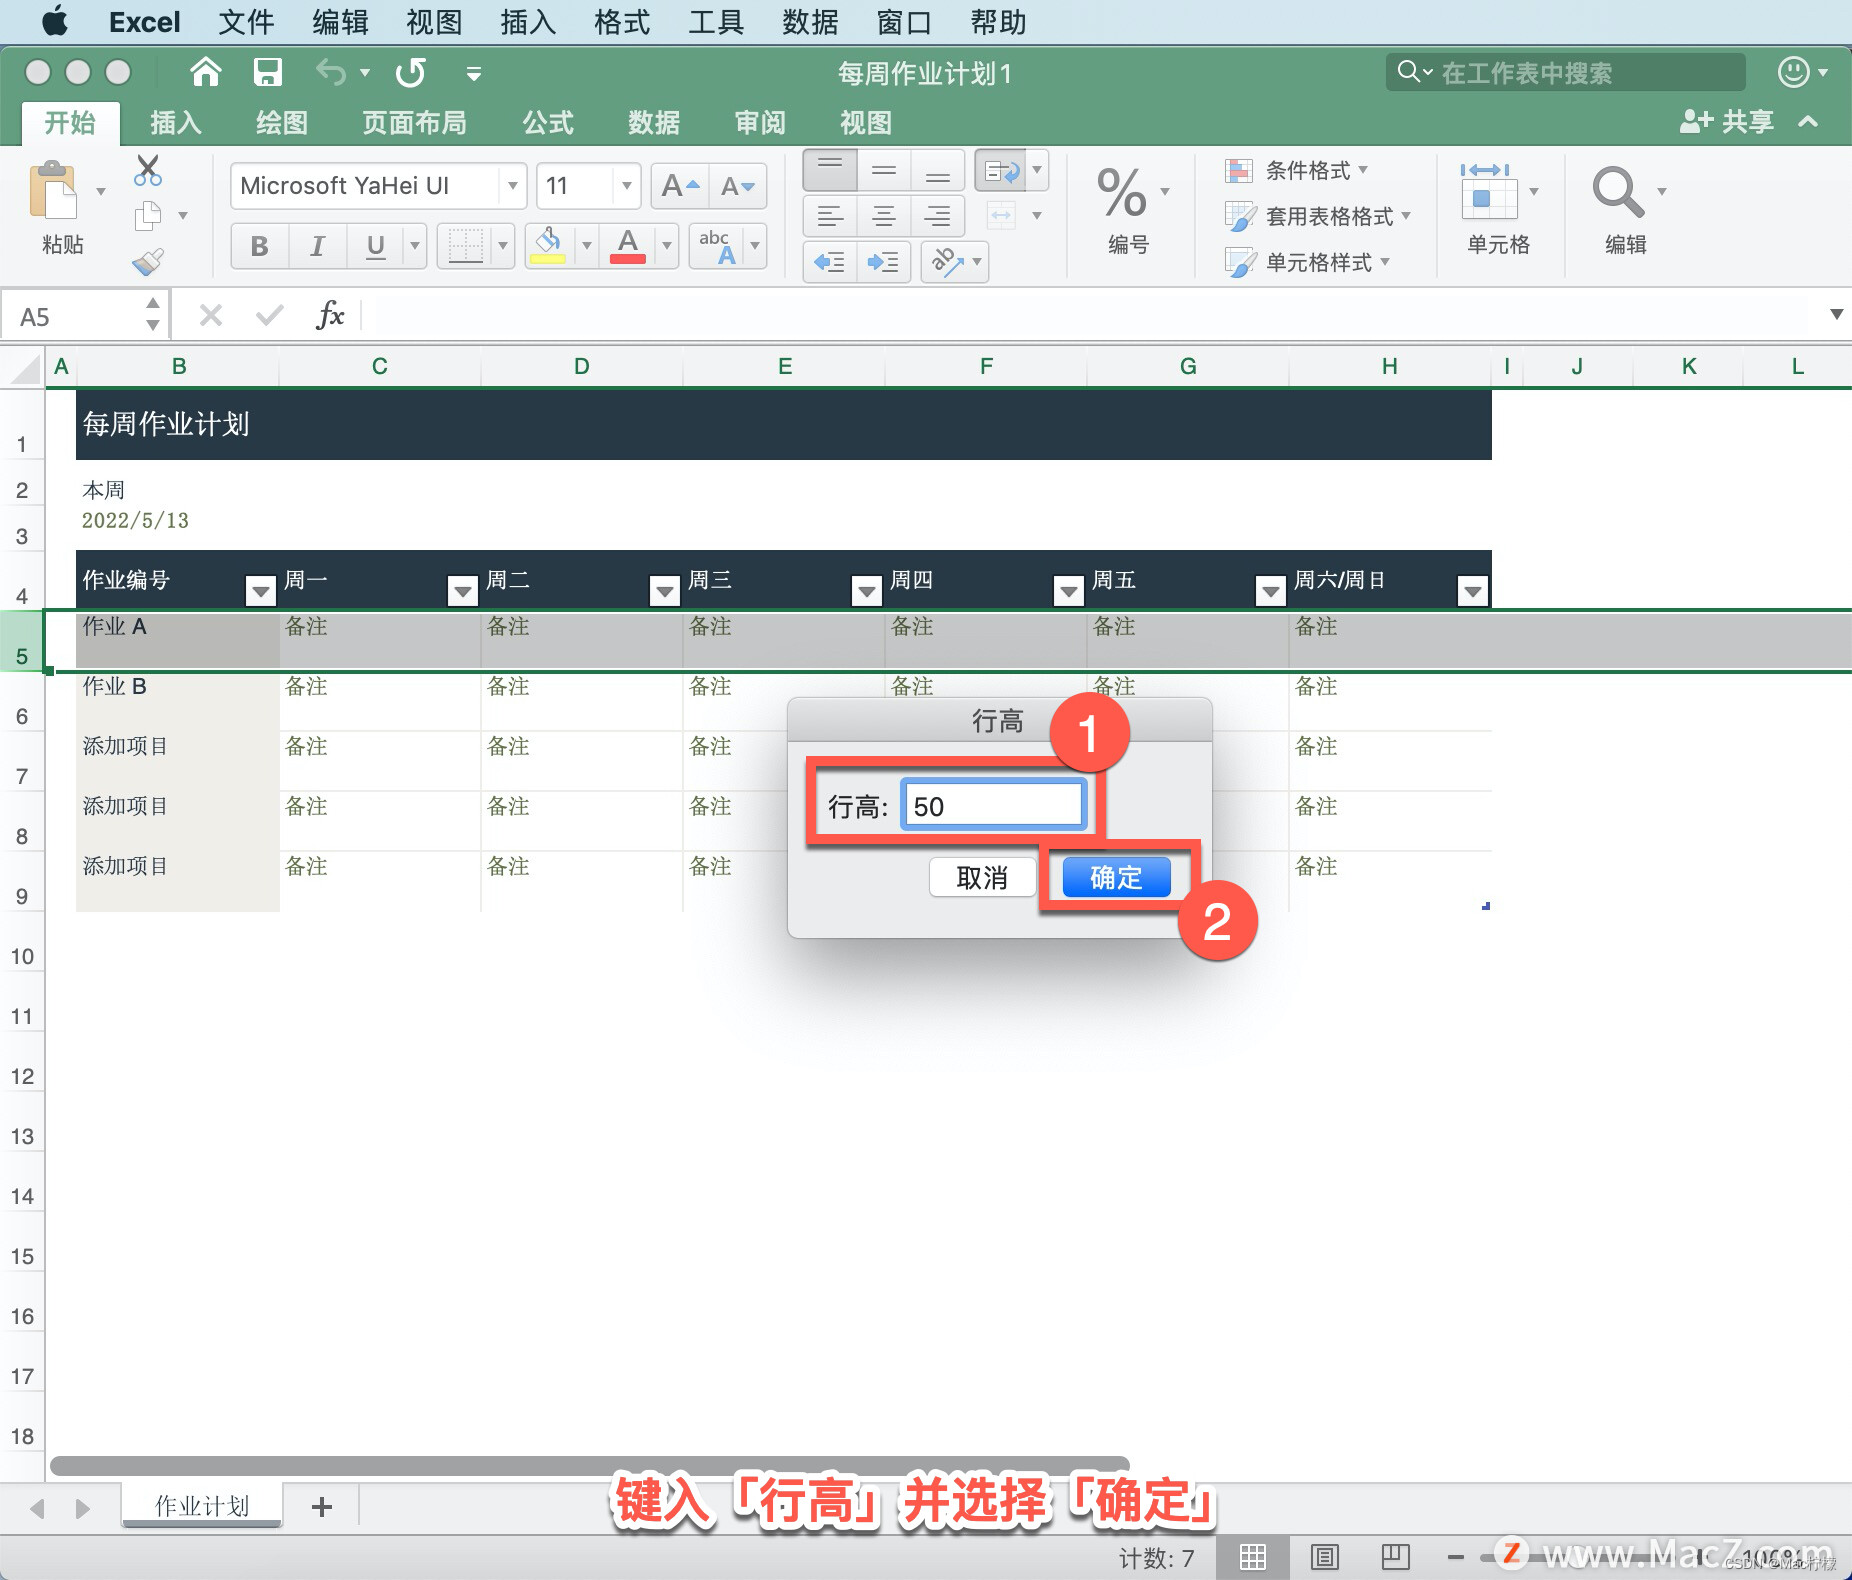Click the row height input field

(993, 806)
